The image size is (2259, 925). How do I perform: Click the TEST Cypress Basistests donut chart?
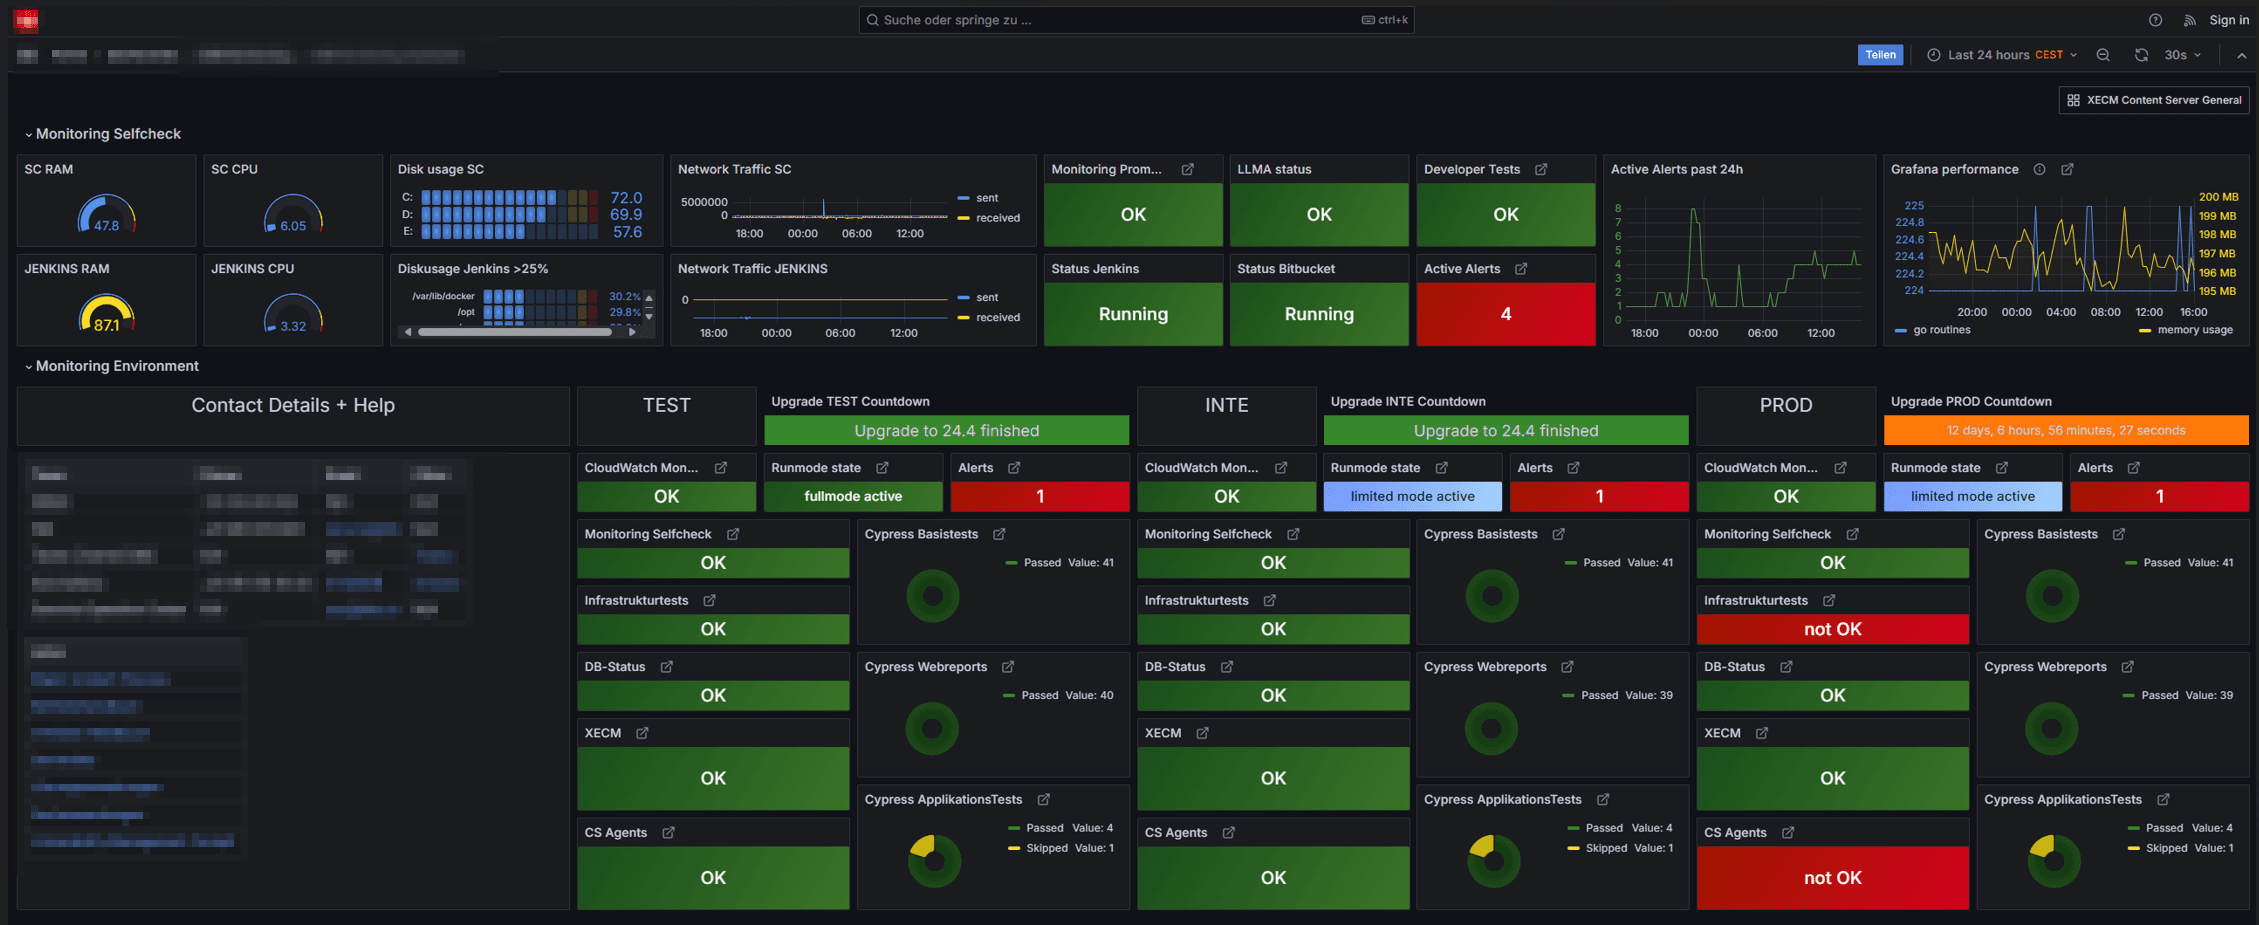coord(932,596)
